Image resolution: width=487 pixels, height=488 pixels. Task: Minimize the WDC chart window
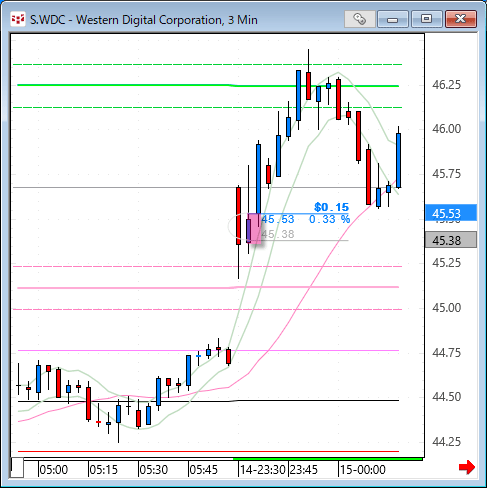[x=393, y=19]
